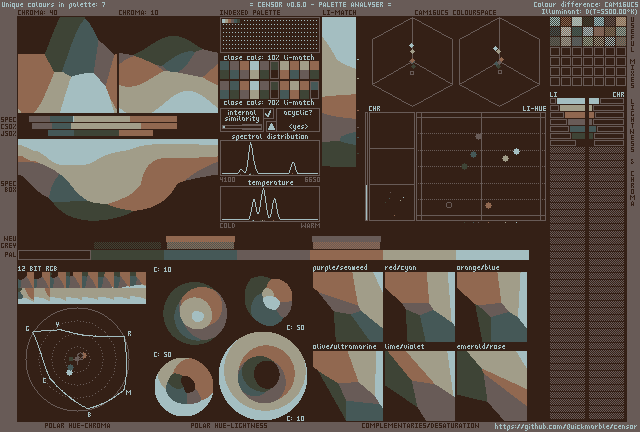Click the polar hue-chroma circular diagram
Viewport: 640px width, 432px height.
[80, 358]
